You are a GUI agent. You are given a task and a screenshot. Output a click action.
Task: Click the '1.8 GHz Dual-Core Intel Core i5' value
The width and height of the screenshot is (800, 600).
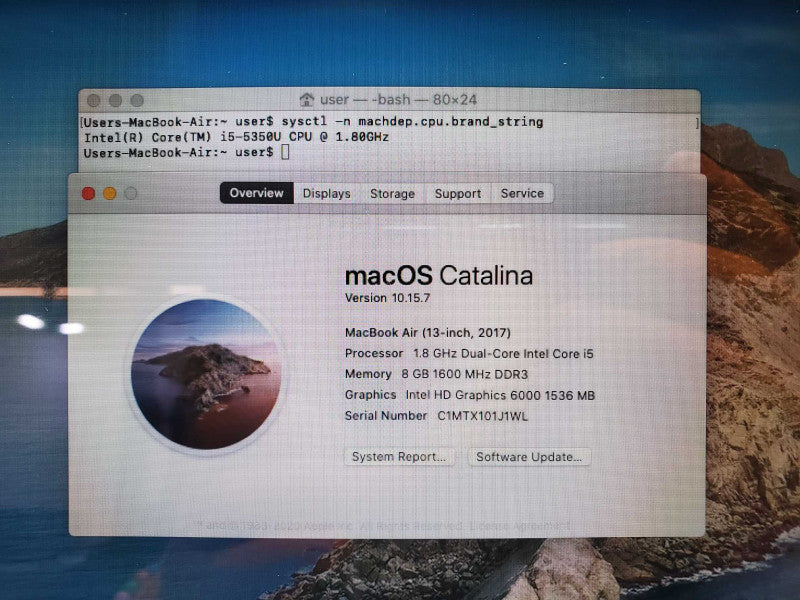503,354
